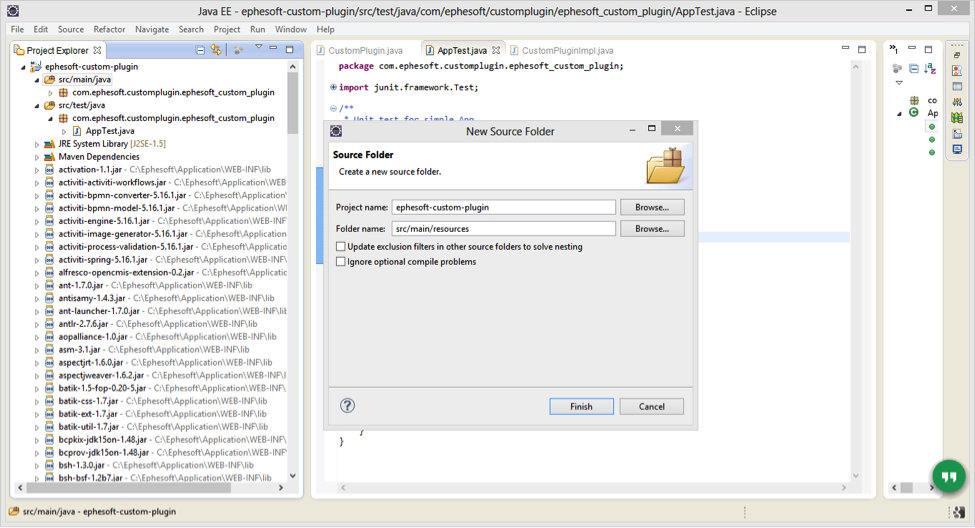The image size is (975, 528).
Task: Collapse the src/main/java folder
Action: (37, 80)
